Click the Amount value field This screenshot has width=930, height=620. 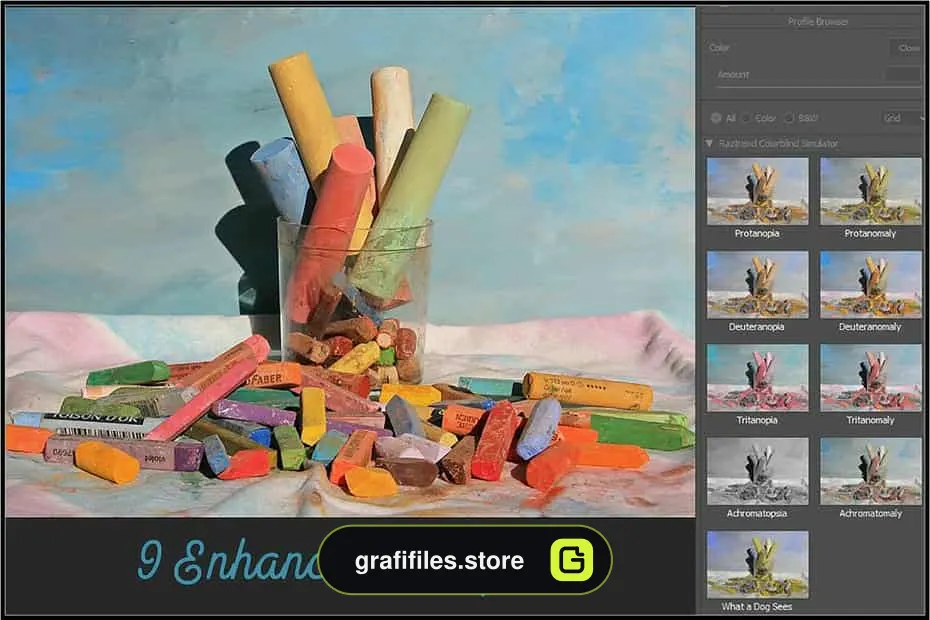click(903, 75)
